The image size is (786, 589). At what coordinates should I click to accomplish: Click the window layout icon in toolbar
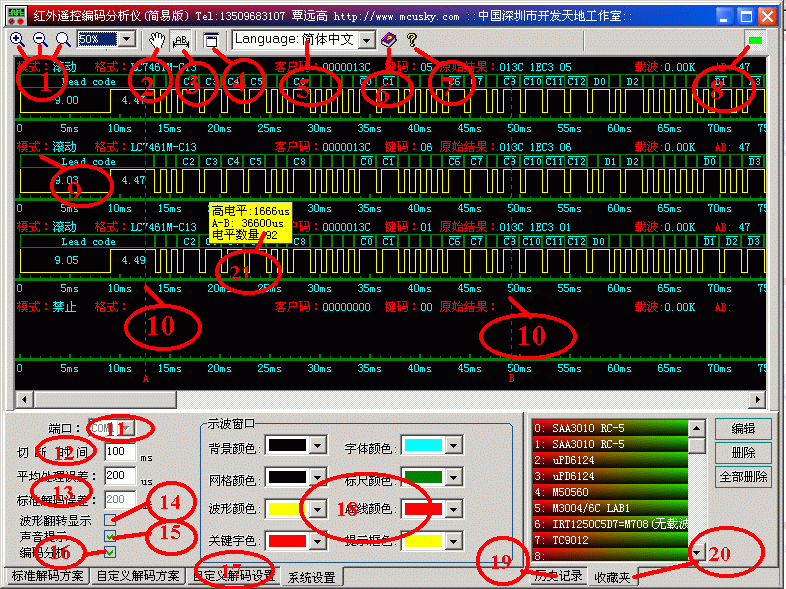click(x=211, y=39)
